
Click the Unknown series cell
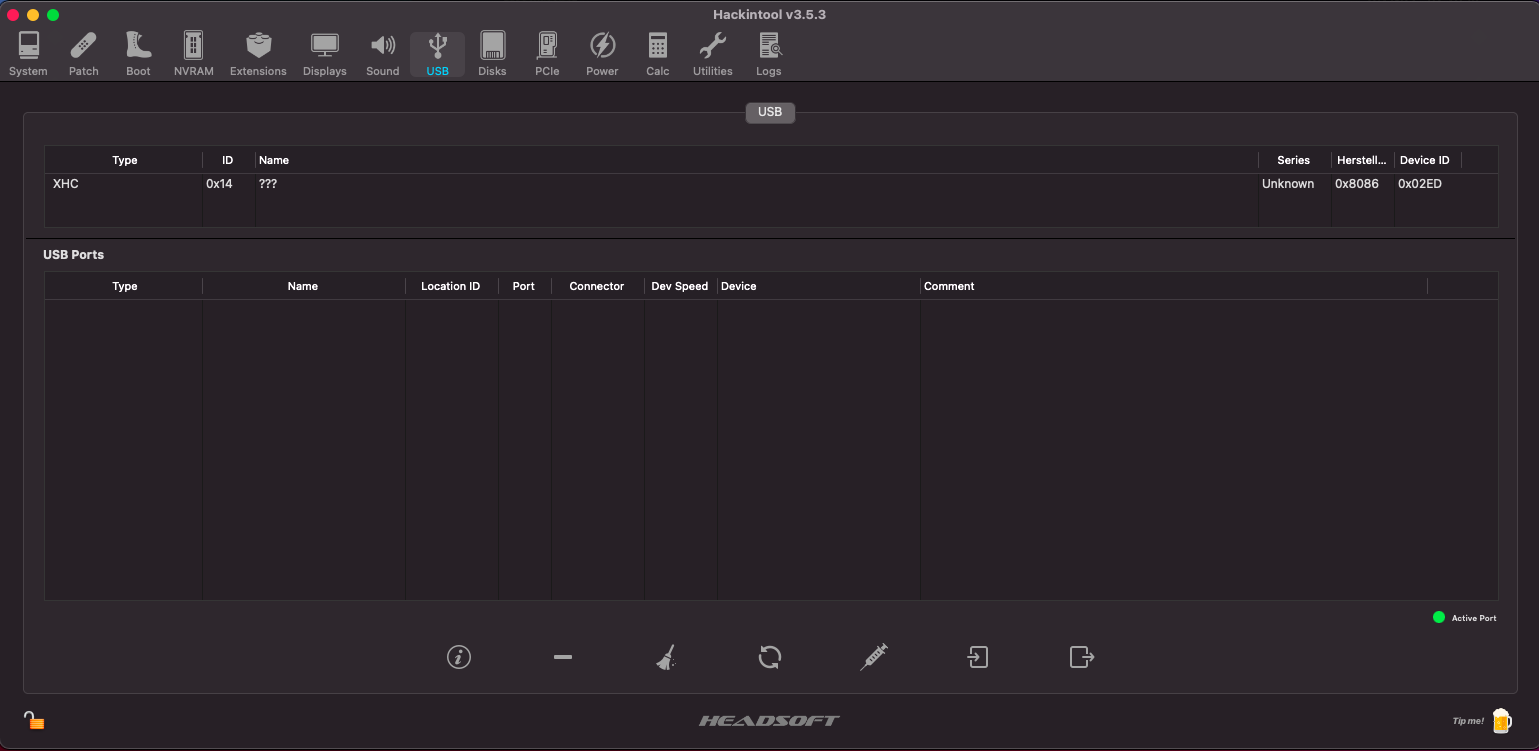[1288, 184]
